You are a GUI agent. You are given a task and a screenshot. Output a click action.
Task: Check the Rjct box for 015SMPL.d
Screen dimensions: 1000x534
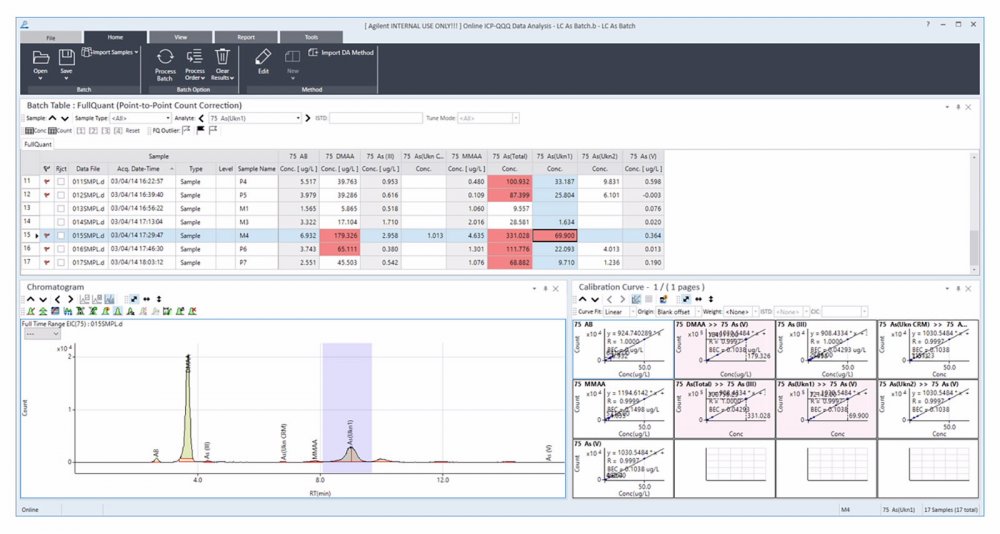coord(61,236)
